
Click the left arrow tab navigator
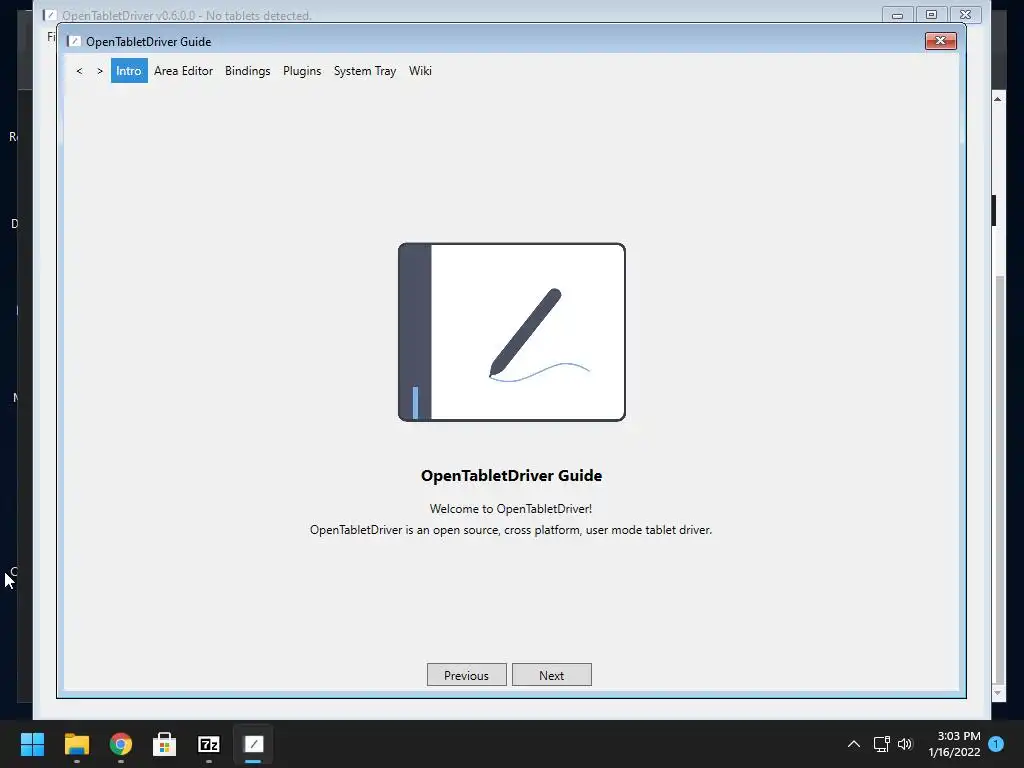click(80, 71)
